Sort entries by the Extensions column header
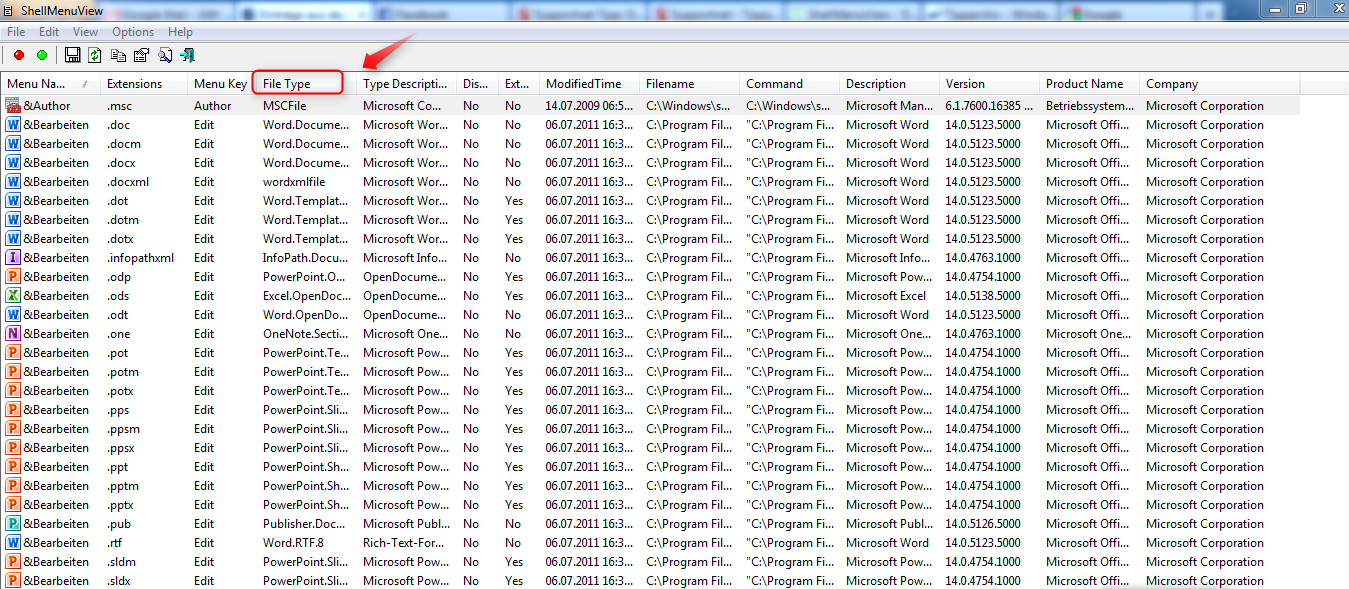Screen dimensions: 1349x589 (x=140, y=83)
